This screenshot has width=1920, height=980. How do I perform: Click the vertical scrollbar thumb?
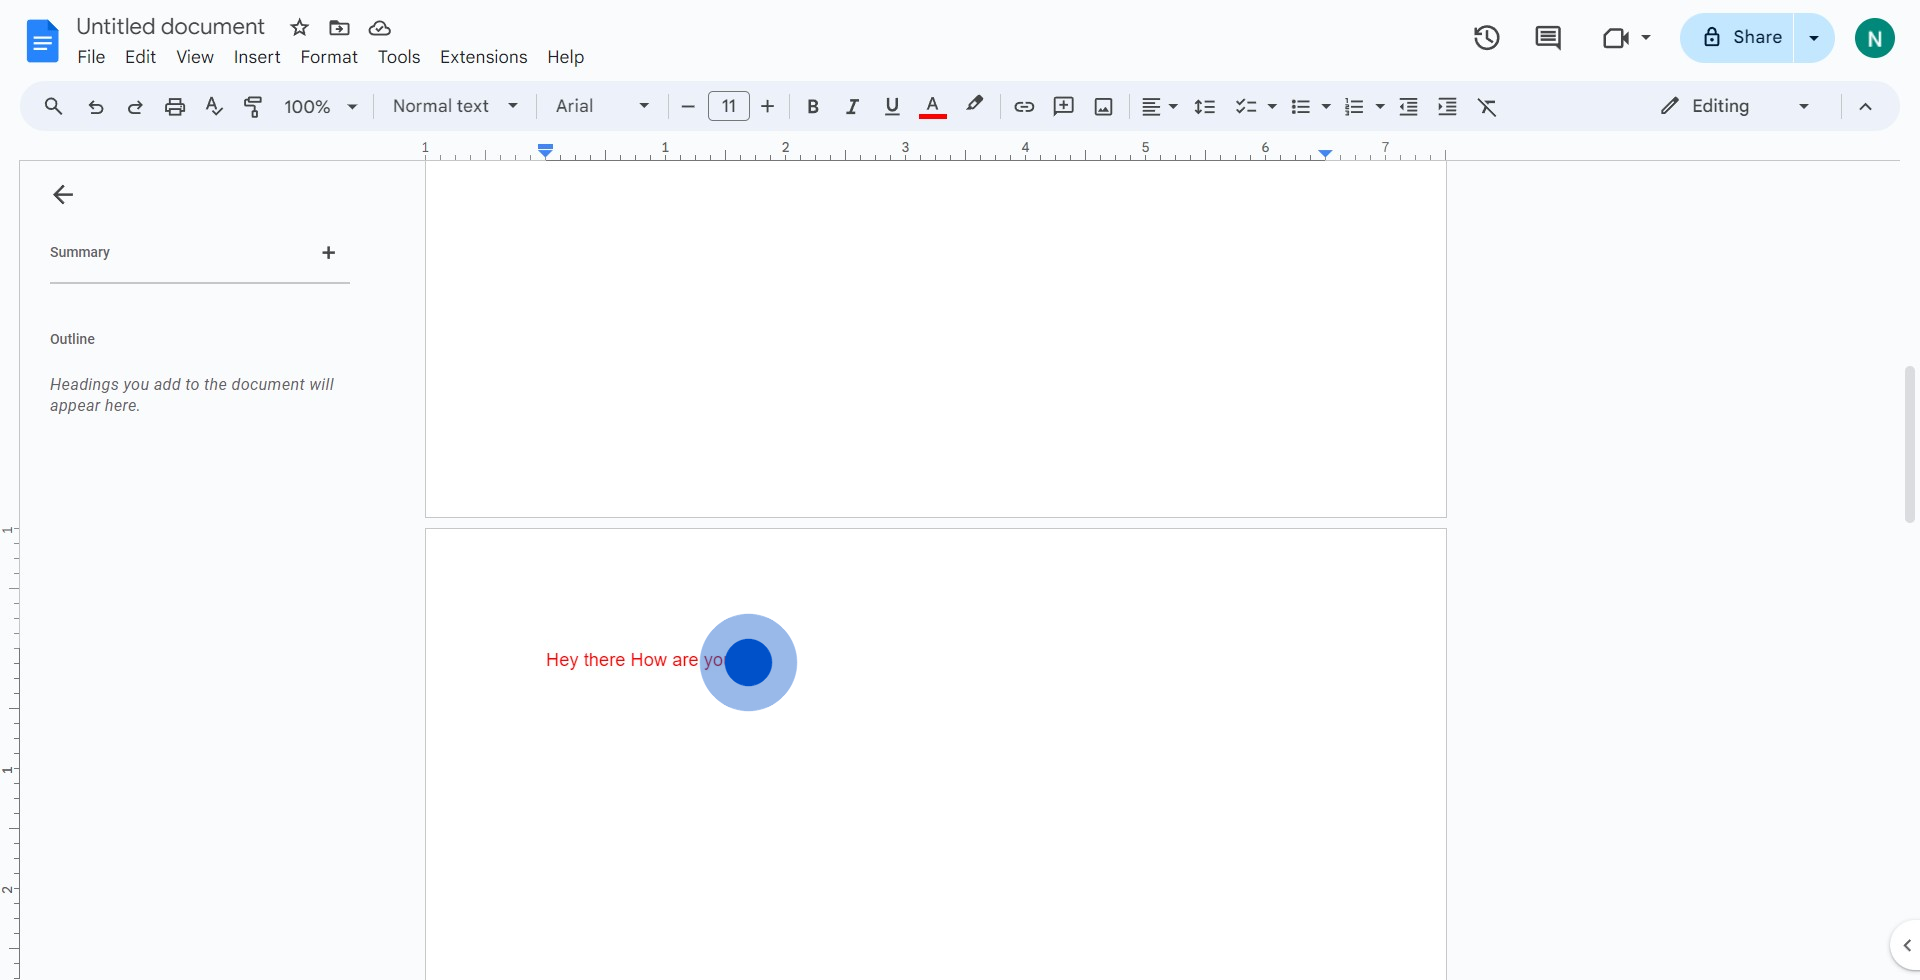click(x=1910, y=444)
